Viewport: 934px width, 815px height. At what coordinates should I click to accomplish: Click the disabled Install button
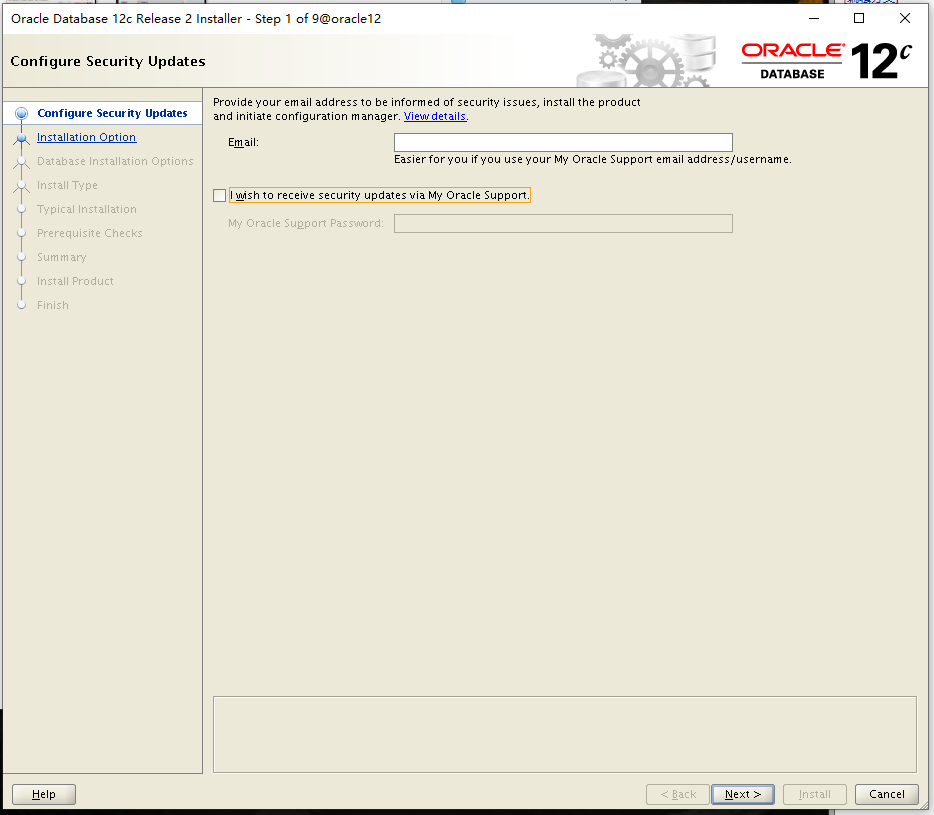(814, 794)
